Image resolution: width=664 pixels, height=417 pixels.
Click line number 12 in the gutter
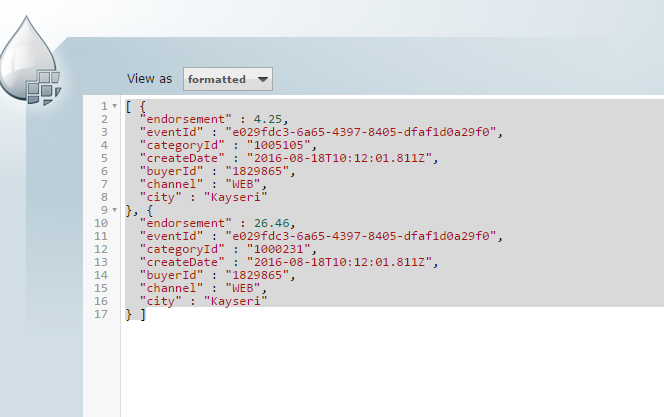pos(101,249)
